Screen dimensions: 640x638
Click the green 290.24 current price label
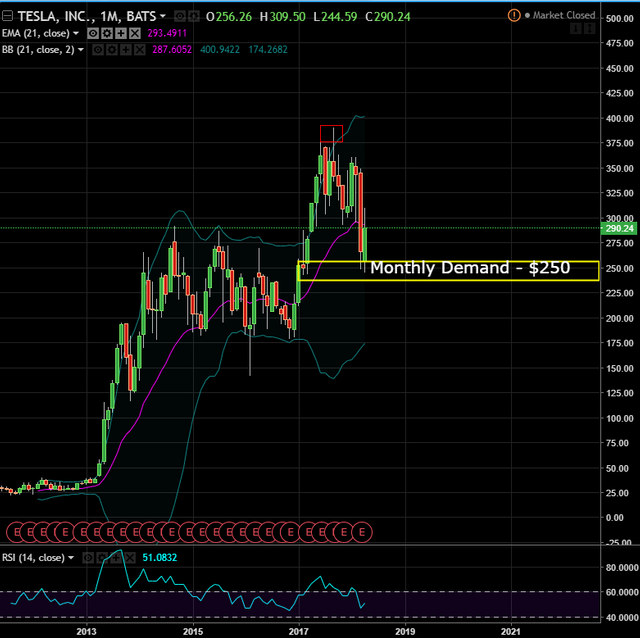point(619,228)
